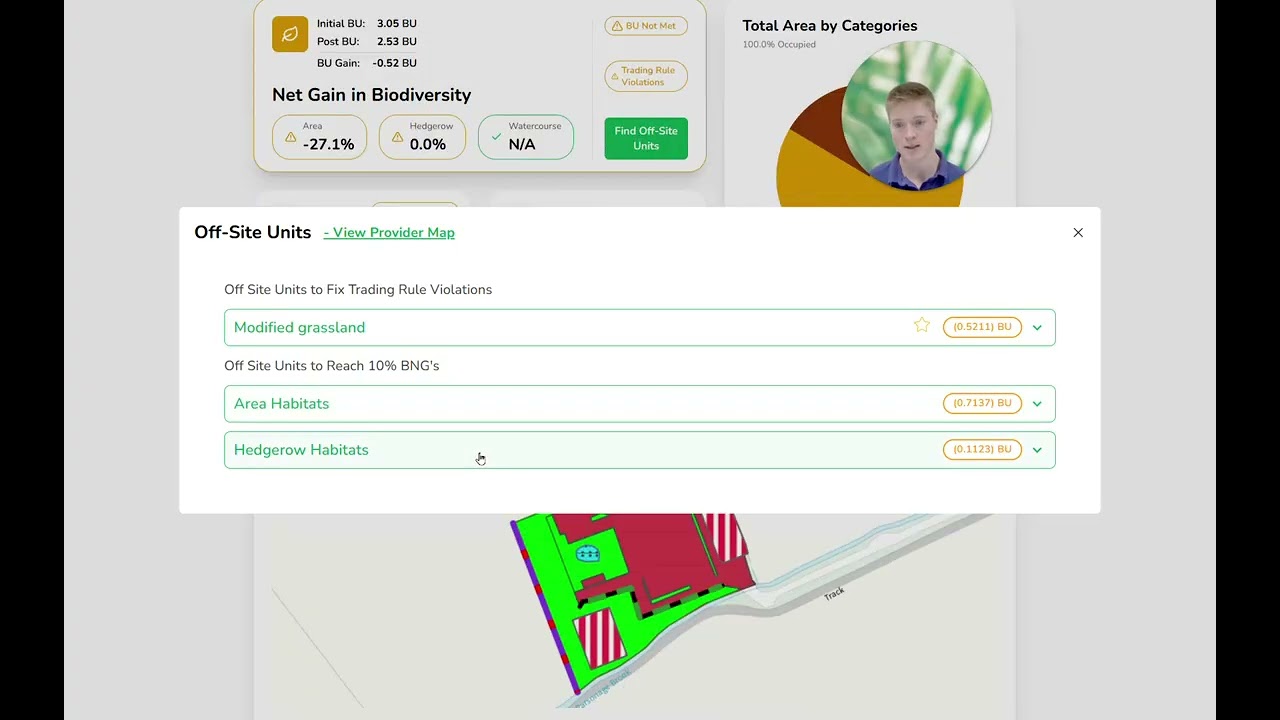Open the View Provider Map link
Viewport: 1280px width, 720px height.
pyautogui.click(x=389, y=232)
